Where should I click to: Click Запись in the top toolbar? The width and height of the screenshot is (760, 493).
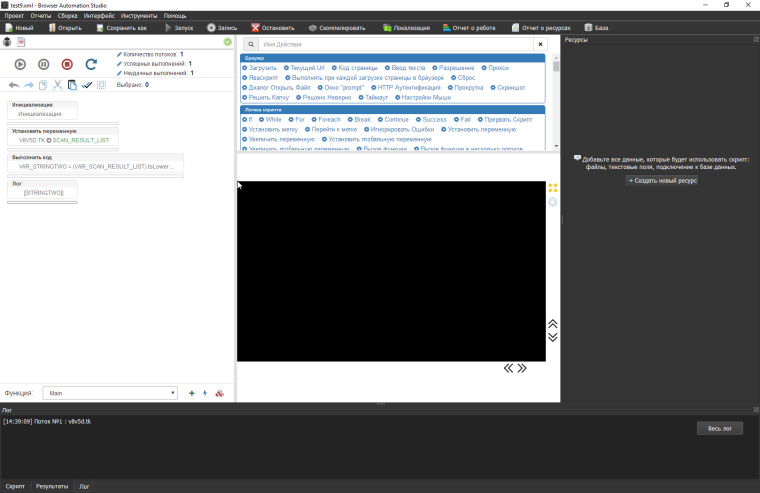[x=222, y=28]
